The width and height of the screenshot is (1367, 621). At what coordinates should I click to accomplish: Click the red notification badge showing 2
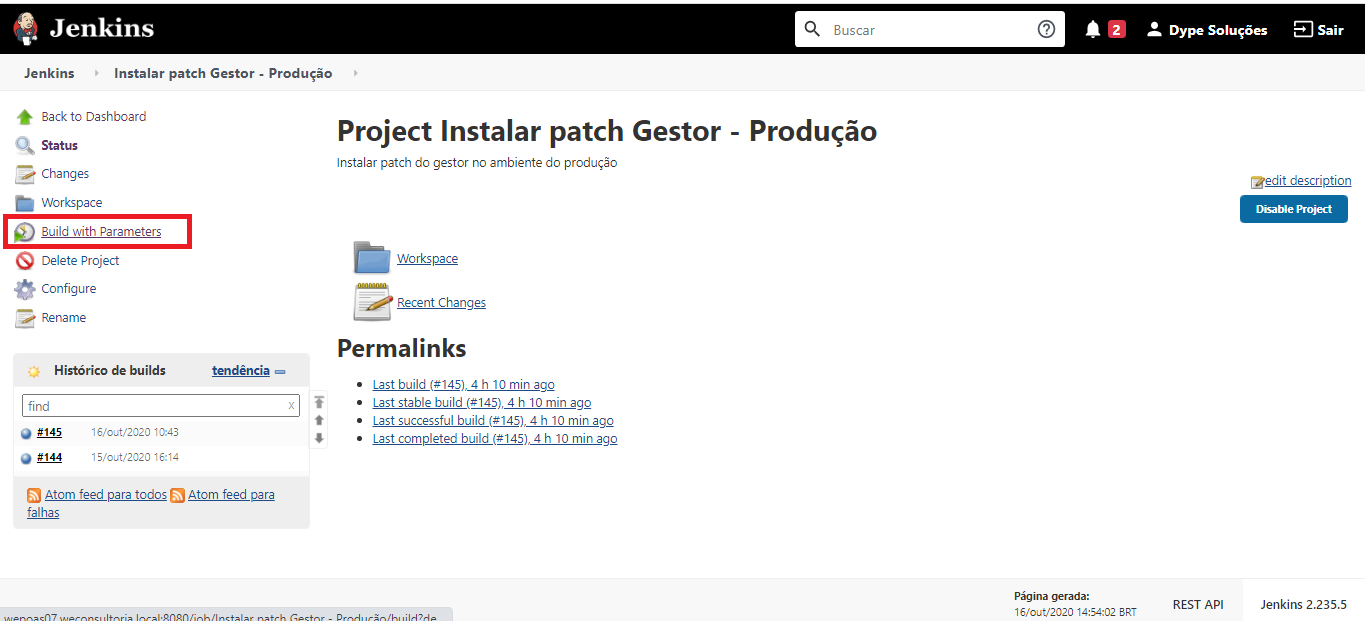pyautogui.click(x=1116, y=30)
